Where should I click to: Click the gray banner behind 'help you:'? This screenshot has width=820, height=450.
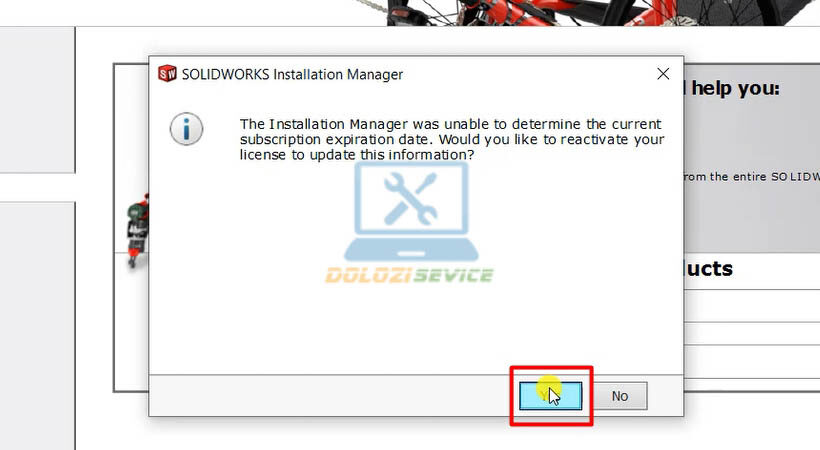pyautogui.click(x=752, y=159)
